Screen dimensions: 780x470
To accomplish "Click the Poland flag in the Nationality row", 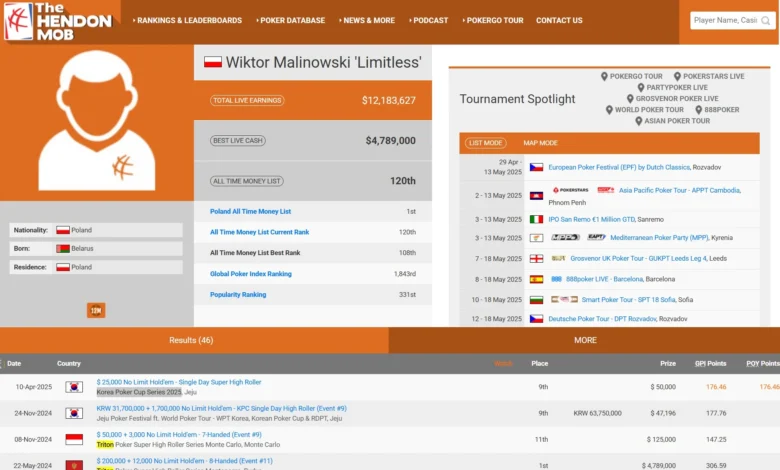I will pos(63,230).
